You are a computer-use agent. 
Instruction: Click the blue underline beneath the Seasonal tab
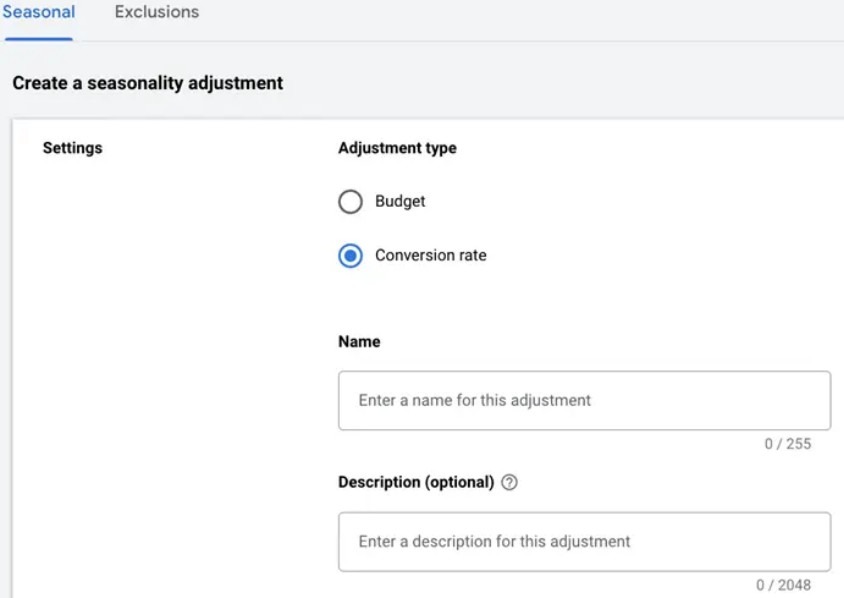click(x=38, y=39)
